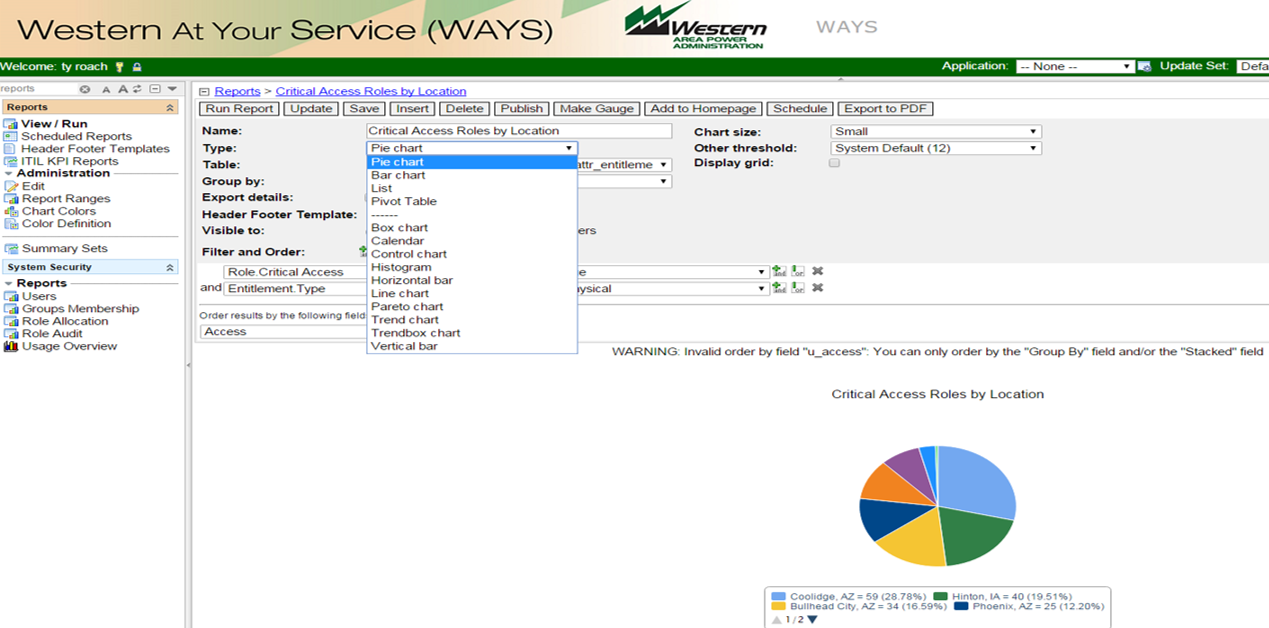The height and width of the screenshot is (628, 1269).
Task: Add OR condition on the Role.Critical Access row
Action: click(x=798, y=271)
